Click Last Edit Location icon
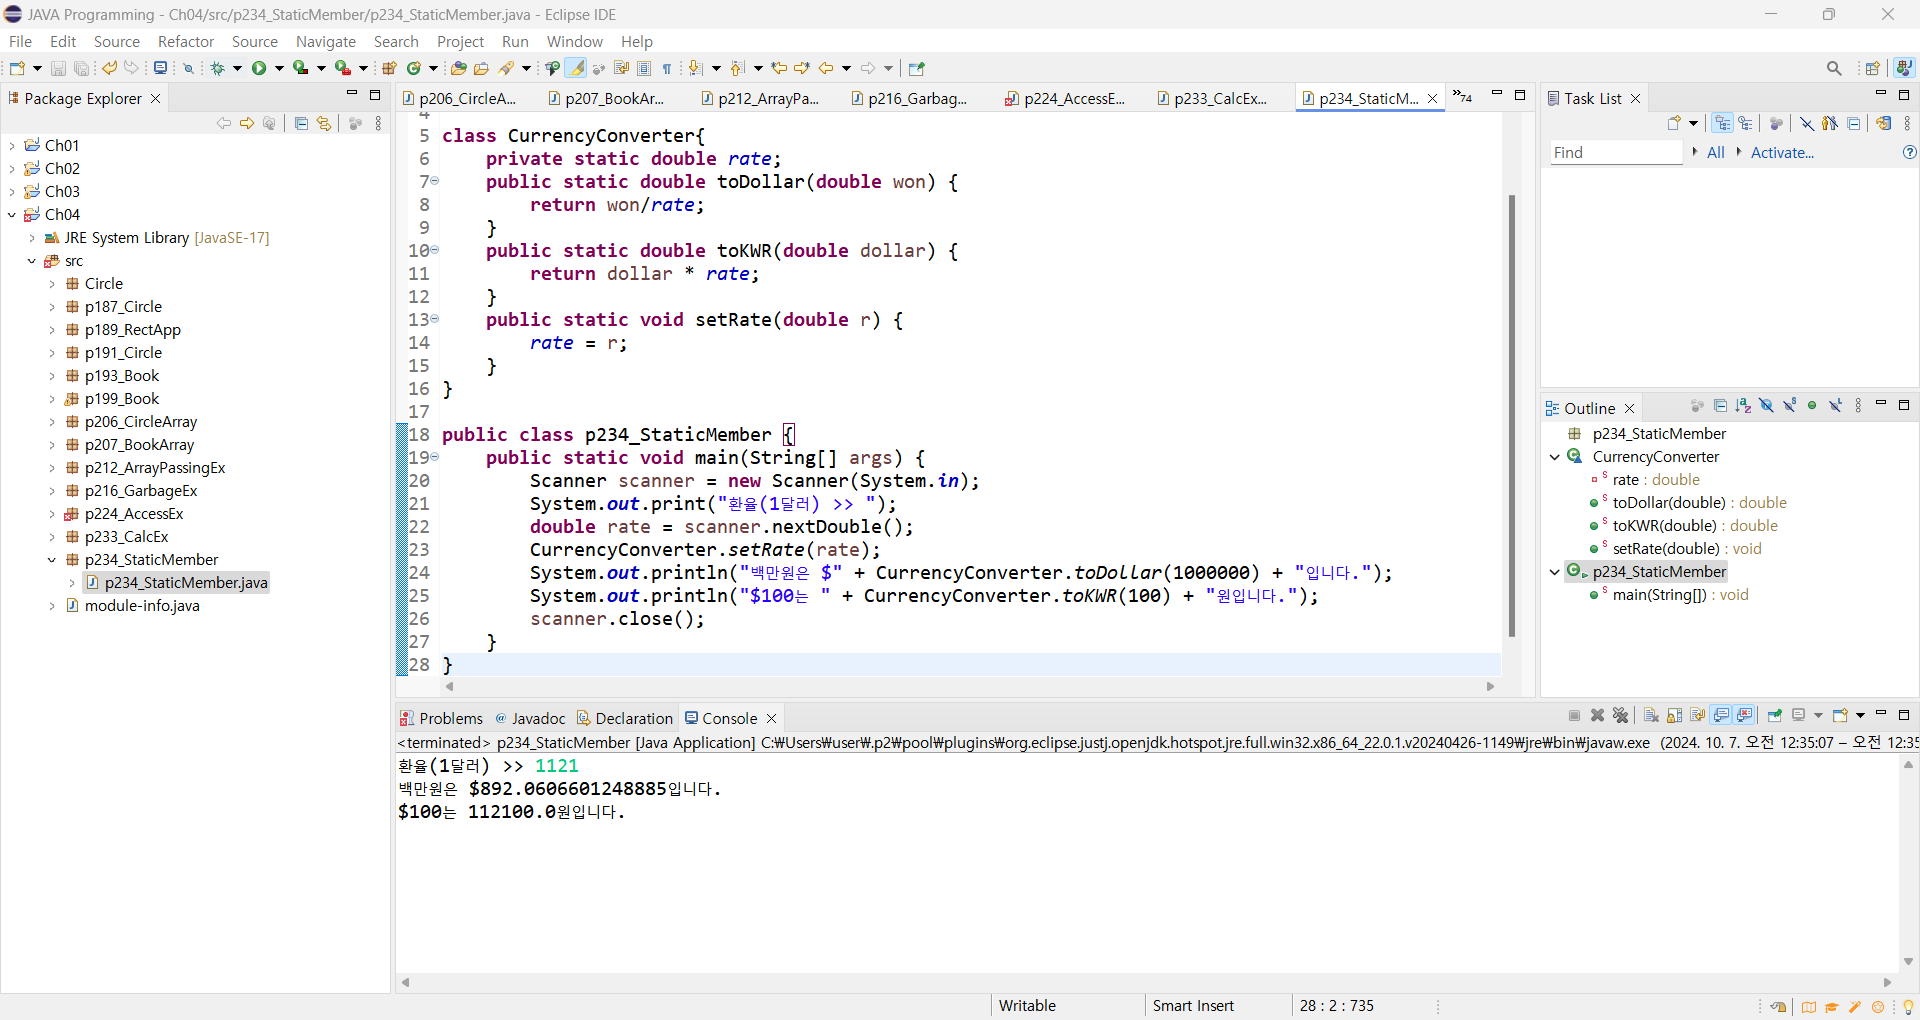 point(778,68)
